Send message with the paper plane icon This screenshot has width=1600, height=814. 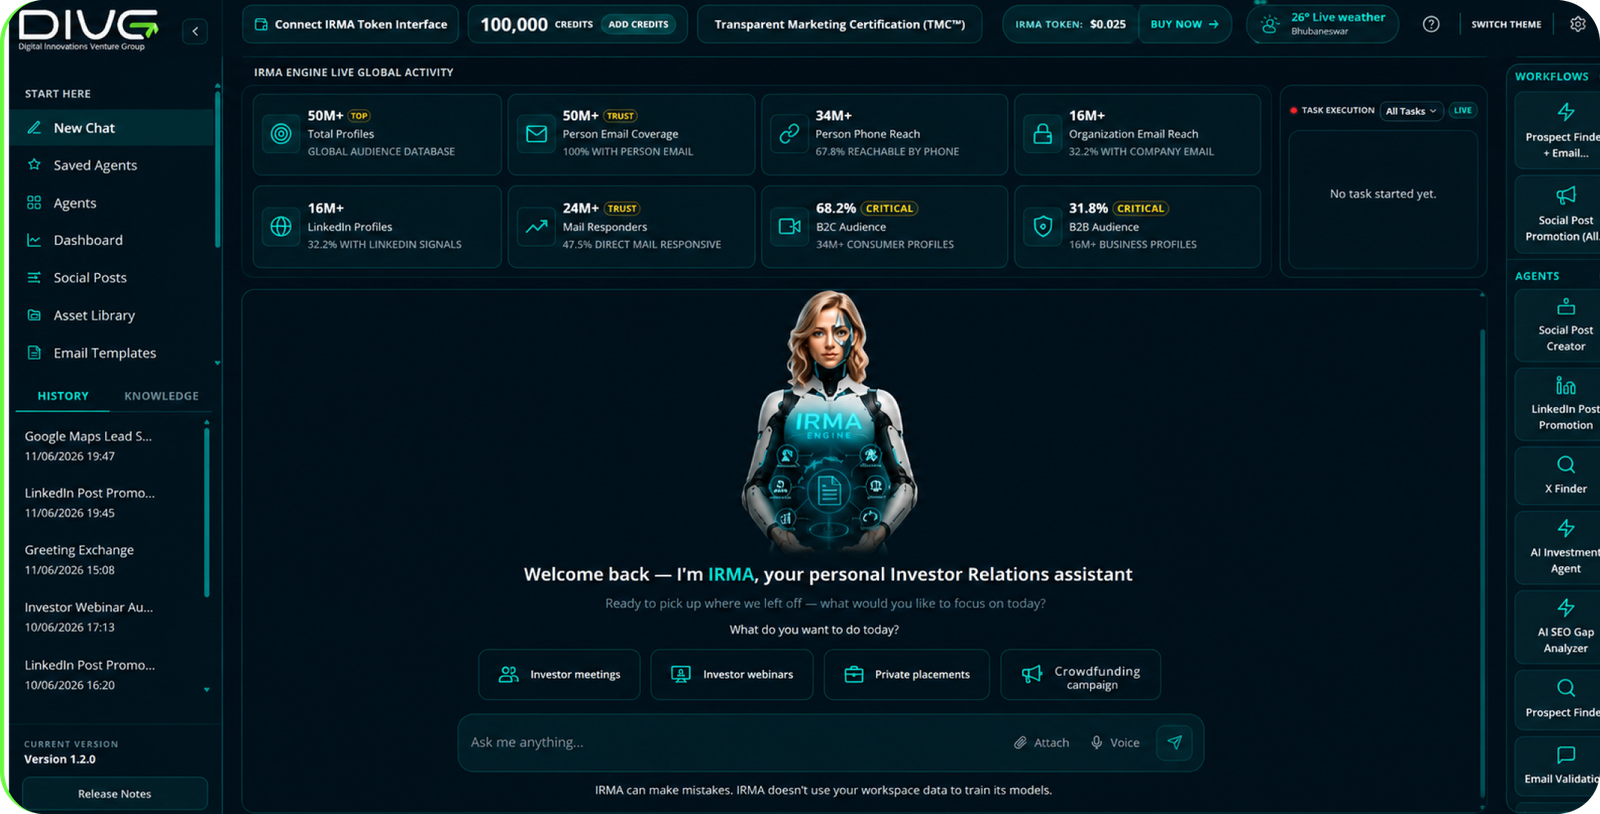1175,743
